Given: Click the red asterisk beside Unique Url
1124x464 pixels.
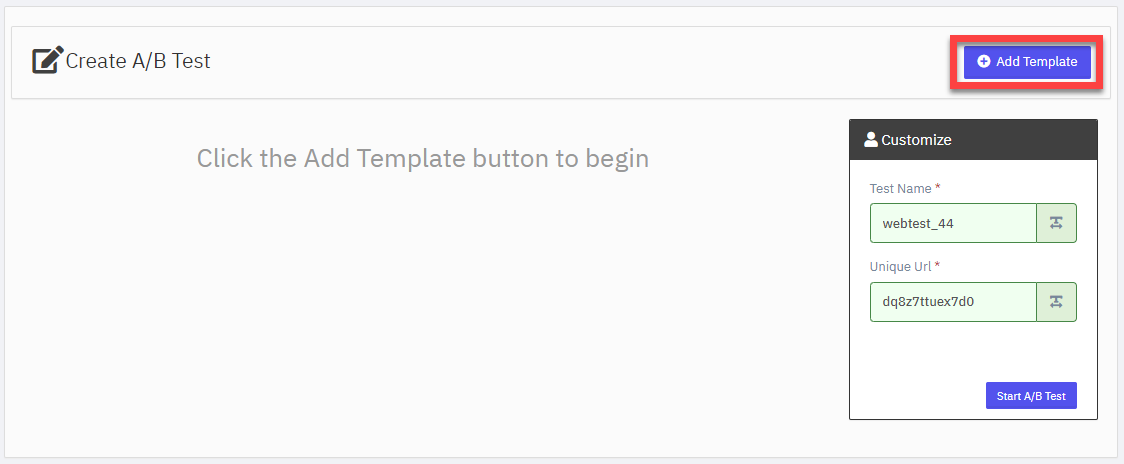Looking at the screenshot, I should point(938,266).
